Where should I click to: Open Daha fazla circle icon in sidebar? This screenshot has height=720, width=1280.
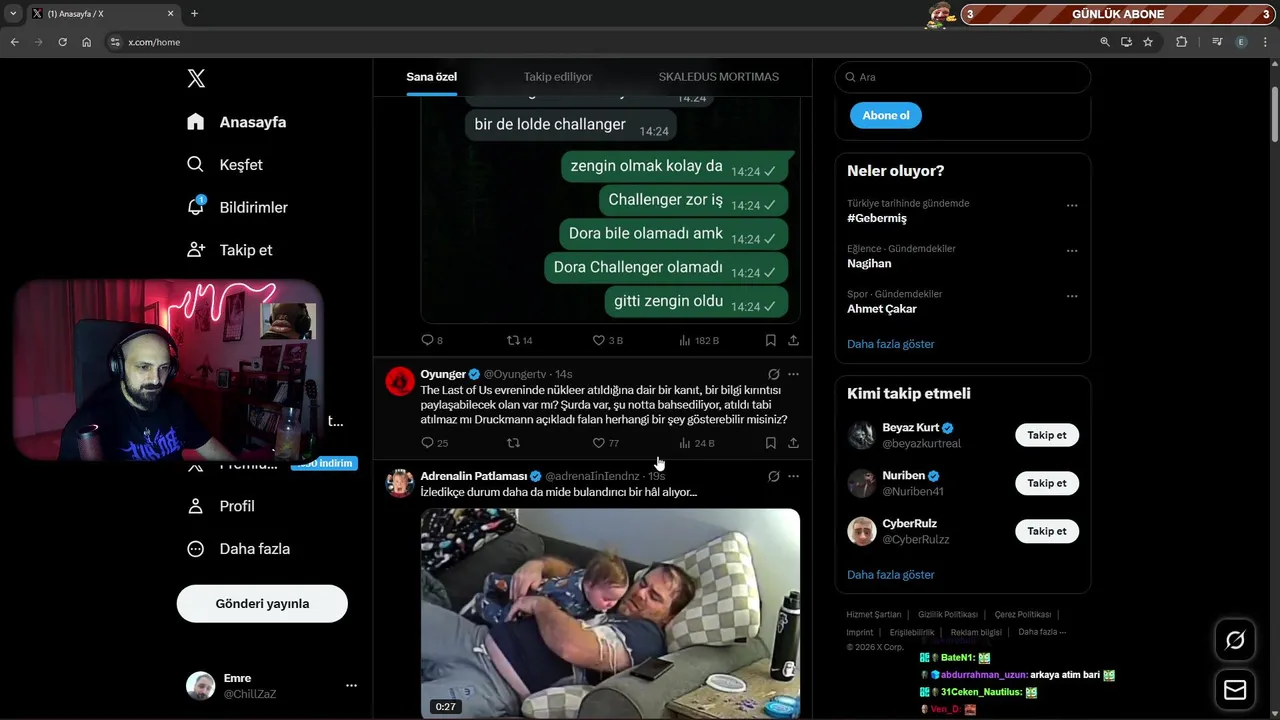pyautogui.click(x=196, y=548)
